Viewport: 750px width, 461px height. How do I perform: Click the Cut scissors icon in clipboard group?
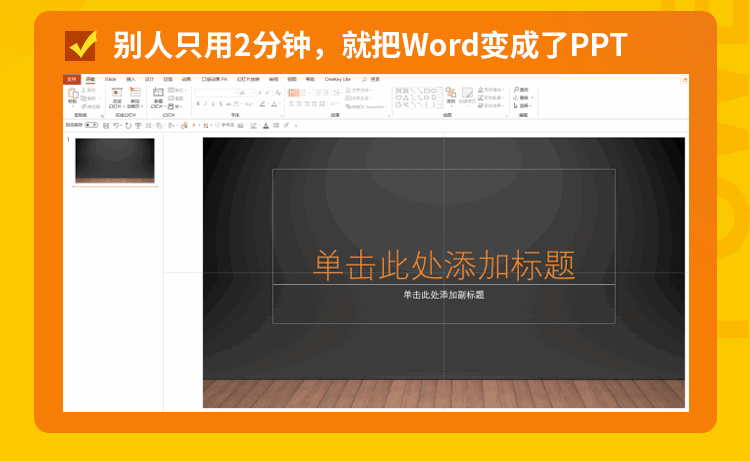click(84, 90)
